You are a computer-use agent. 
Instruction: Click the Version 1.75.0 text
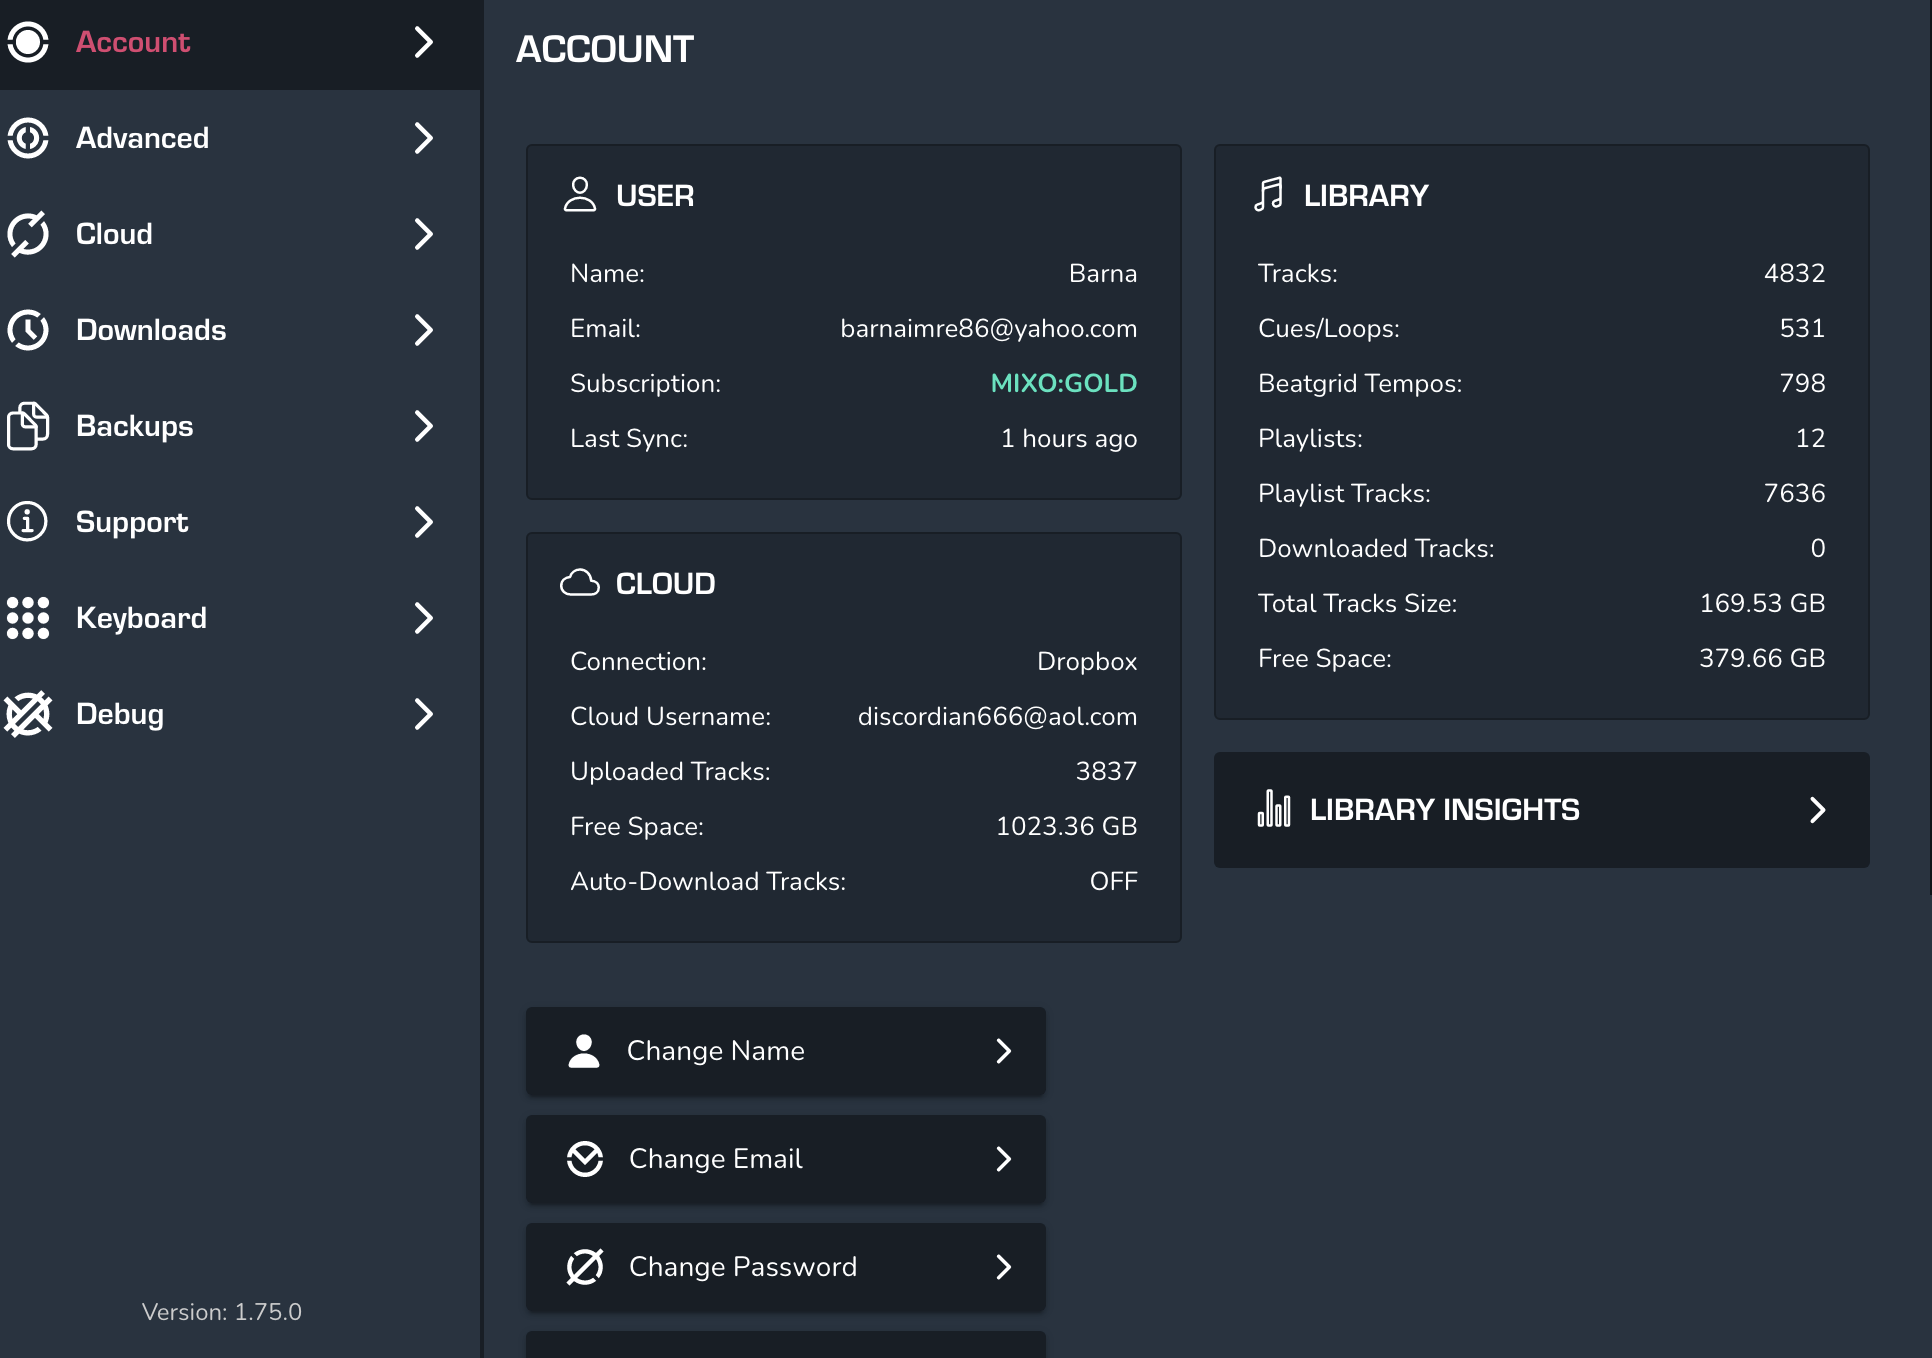coord(221,1312)
